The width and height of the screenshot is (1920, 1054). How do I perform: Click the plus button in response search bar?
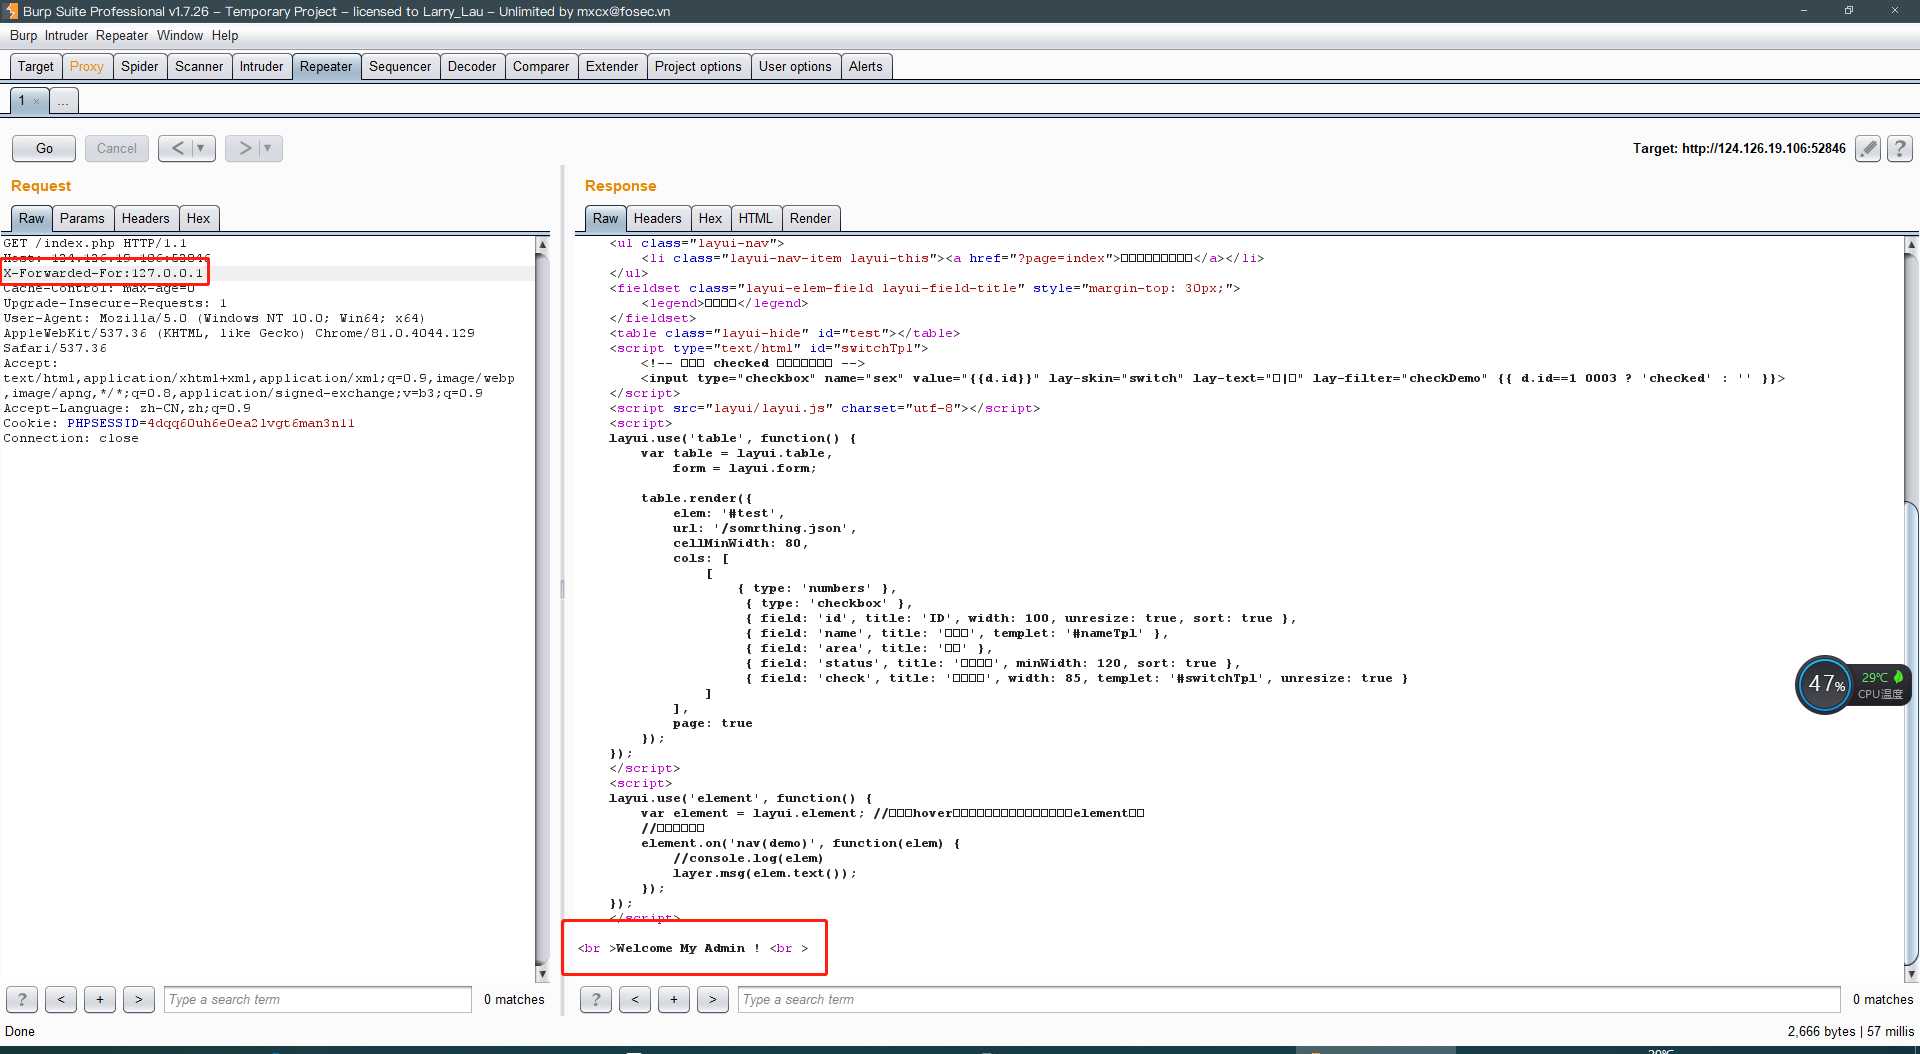674,999
